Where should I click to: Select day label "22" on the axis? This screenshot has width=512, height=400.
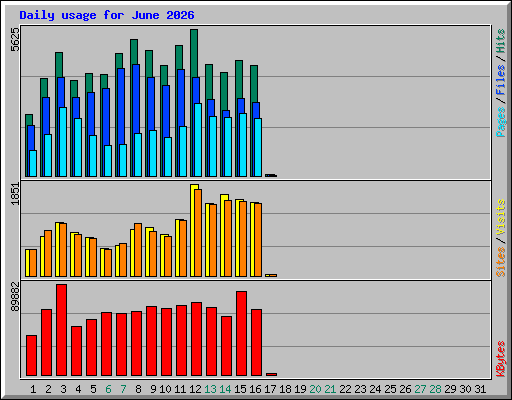click(x=345, y=389)
